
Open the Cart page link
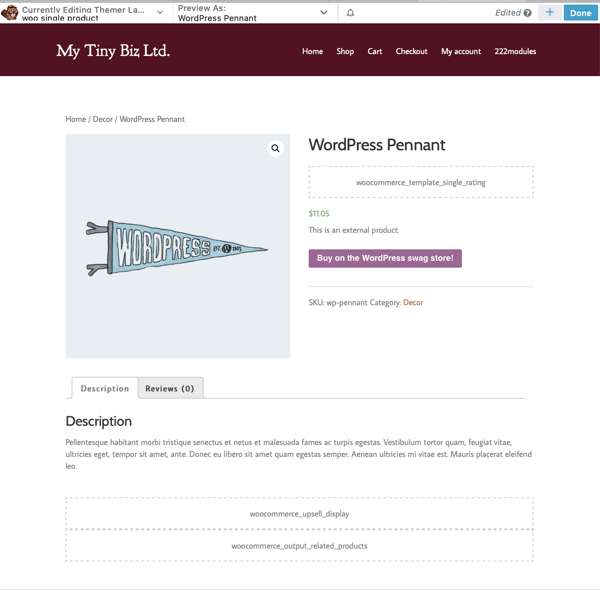pos(374,52)
